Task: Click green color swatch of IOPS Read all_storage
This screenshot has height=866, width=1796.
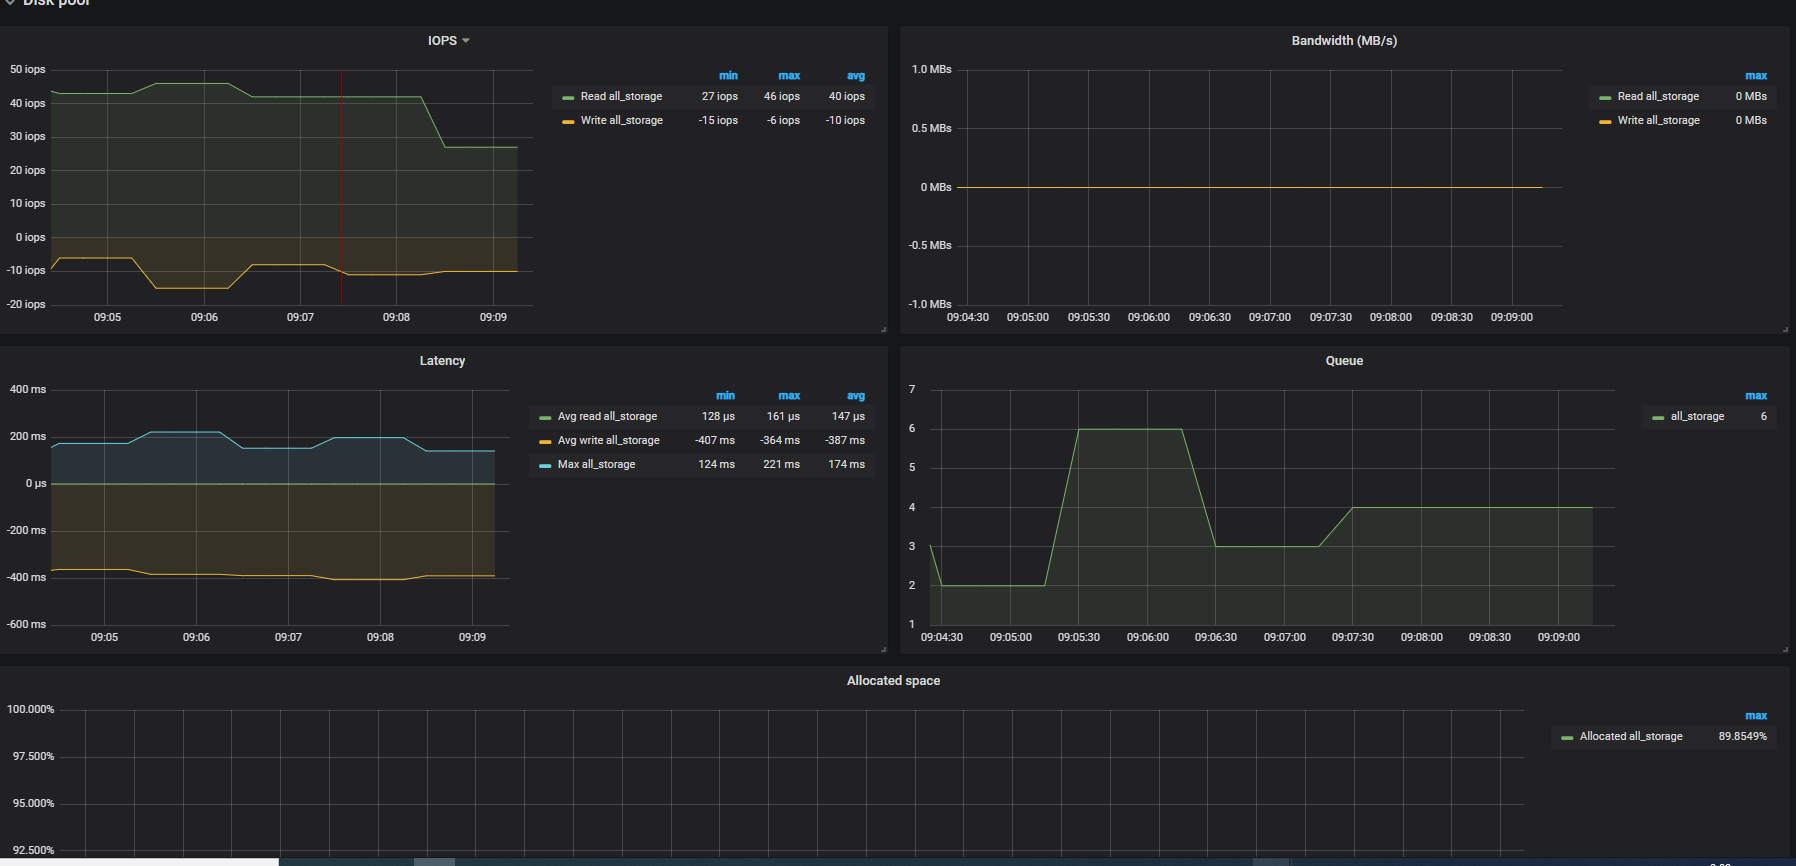Action: pyautogui.click(x=568, y=98)
